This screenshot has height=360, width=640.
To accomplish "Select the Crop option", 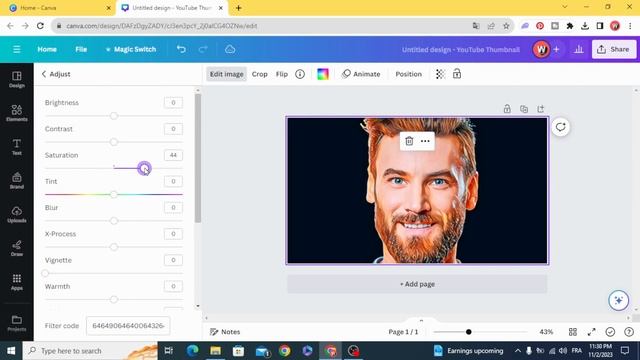I will [260, 74].
